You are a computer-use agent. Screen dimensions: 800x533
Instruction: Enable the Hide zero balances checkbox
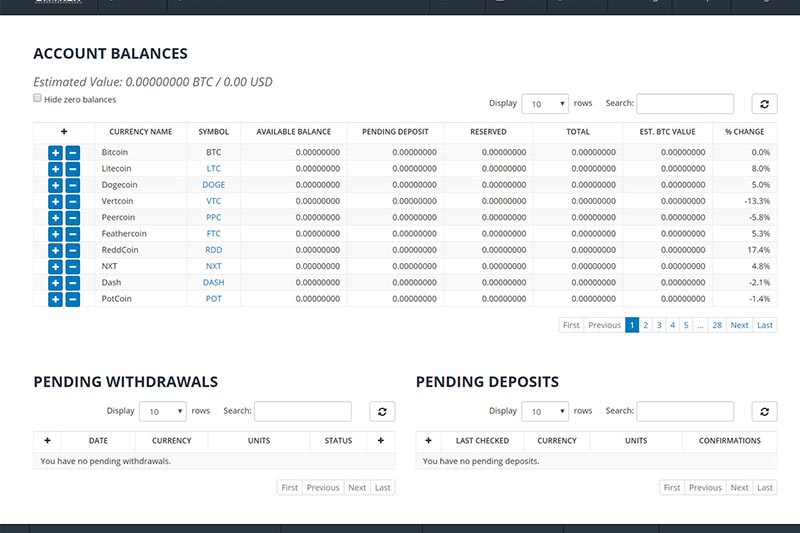click(38, 99)
